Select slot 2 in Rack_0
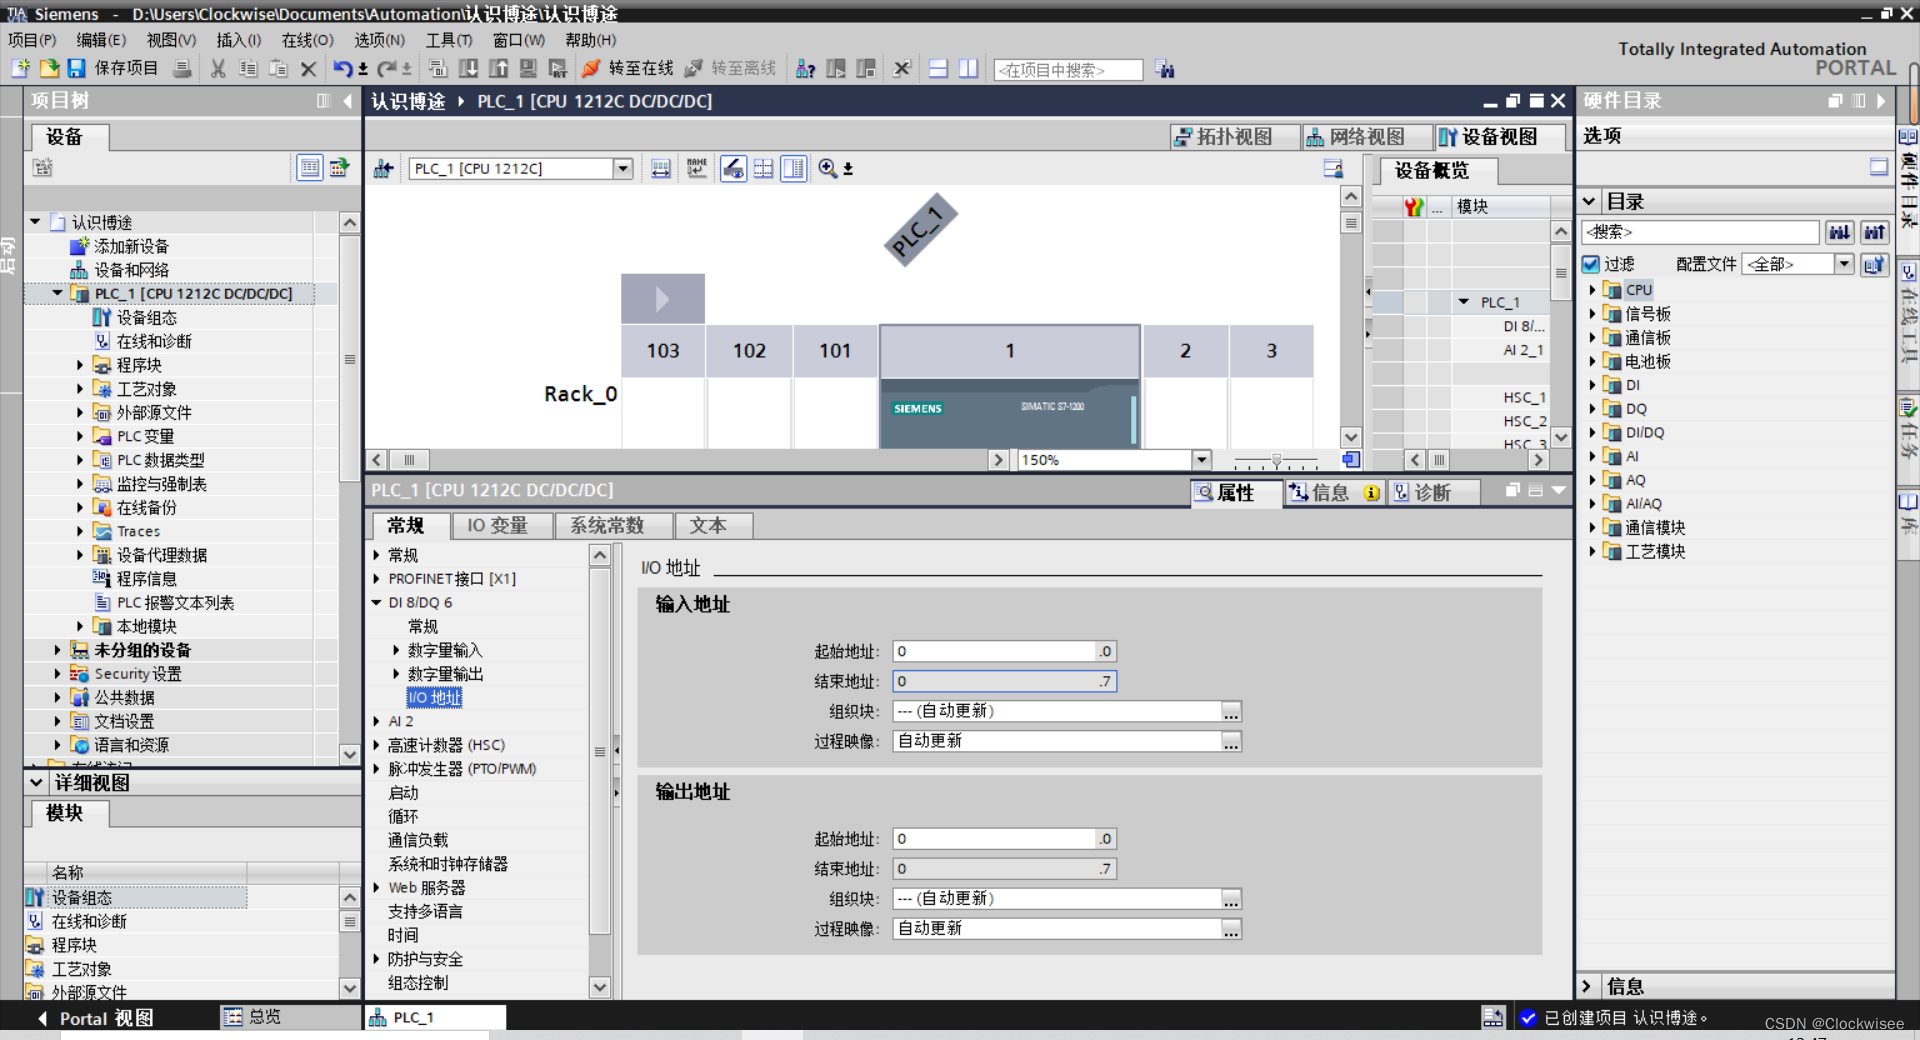The width and height of the screenshot is (1920, 1040). tap(1185, 351)
